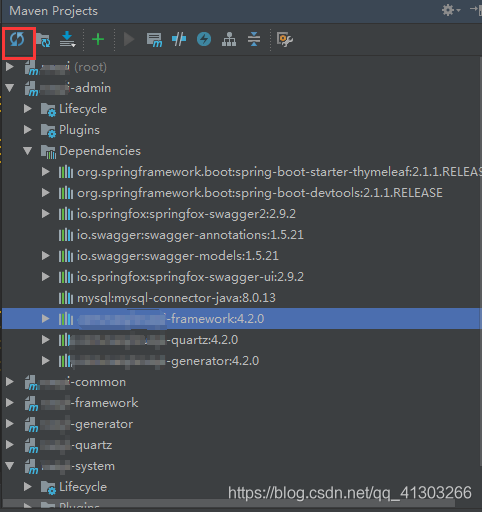This screenshot has width=482, height=512.
Task: Collapse the Dependencies folder arrow
Action: pos(28,151)
